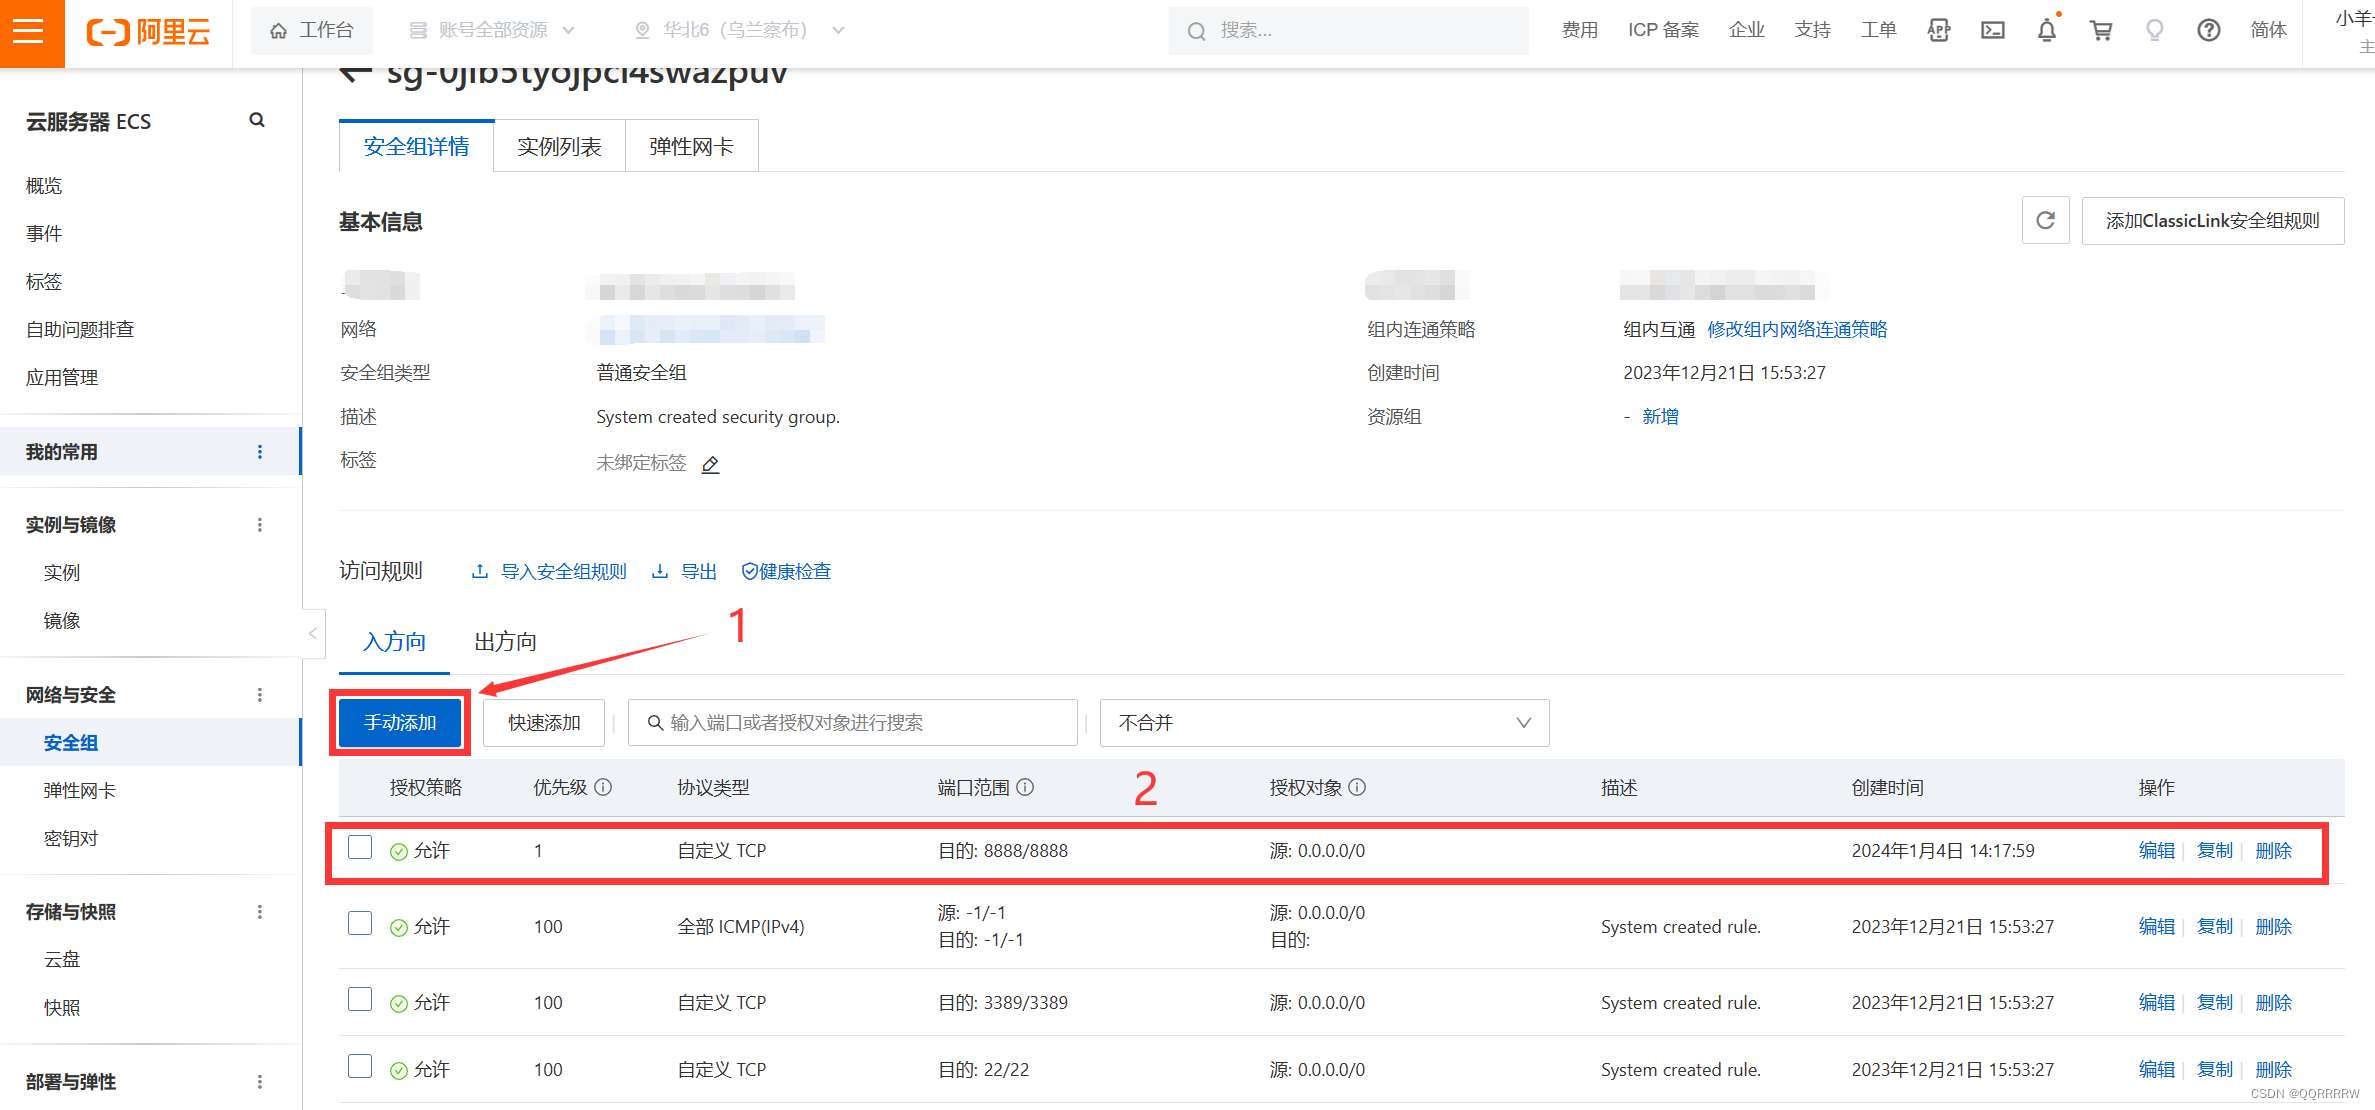Expand the 账号全部资源 dropdown

pyautogui.click(x=492, y=31)
